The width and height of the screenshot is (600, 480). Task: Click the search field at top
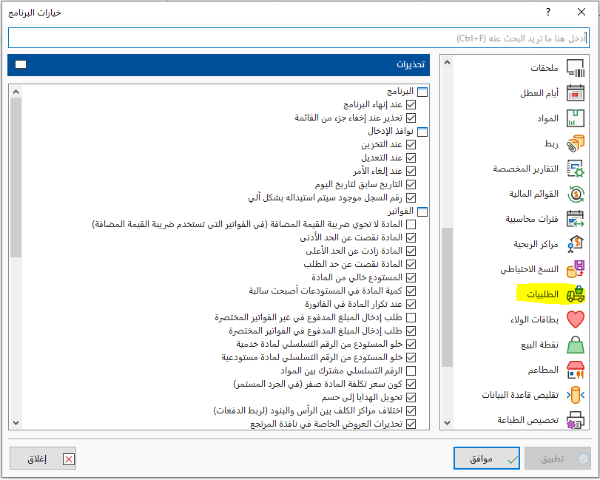[298, 37]
